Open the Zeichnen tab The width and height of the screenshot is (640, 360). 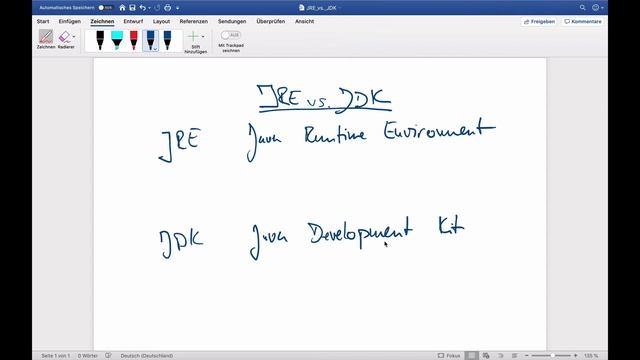[x=102, y=21]
